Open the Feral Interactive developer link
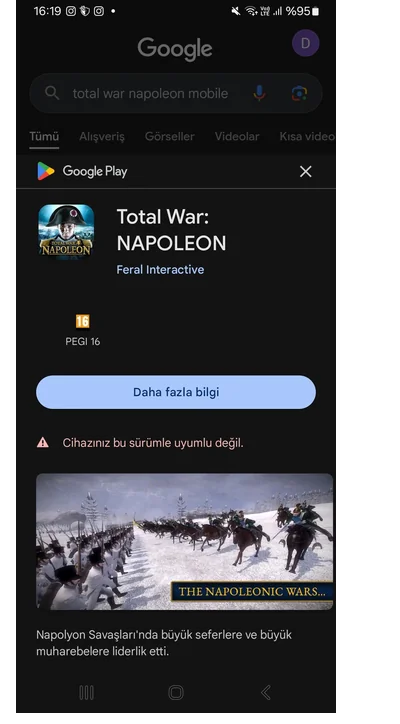The height and width of the screenshot is (724, 400). pos(160,270)
